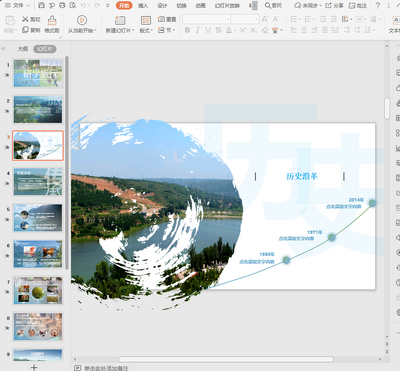The image size is (400, 371).
Task: Select slide 5 thumbnail
Action: tap(38, 218)
